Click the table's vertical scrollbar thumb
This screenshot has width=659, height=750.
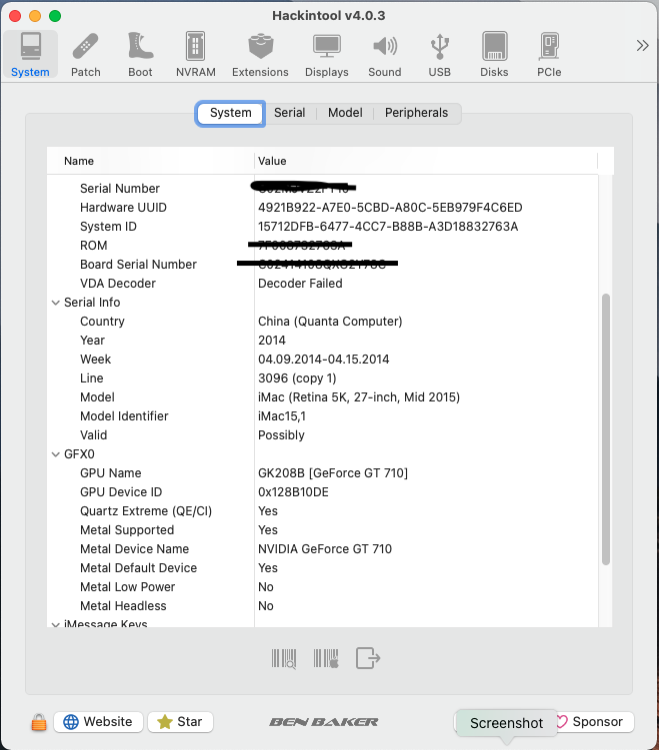click(606, 430)
